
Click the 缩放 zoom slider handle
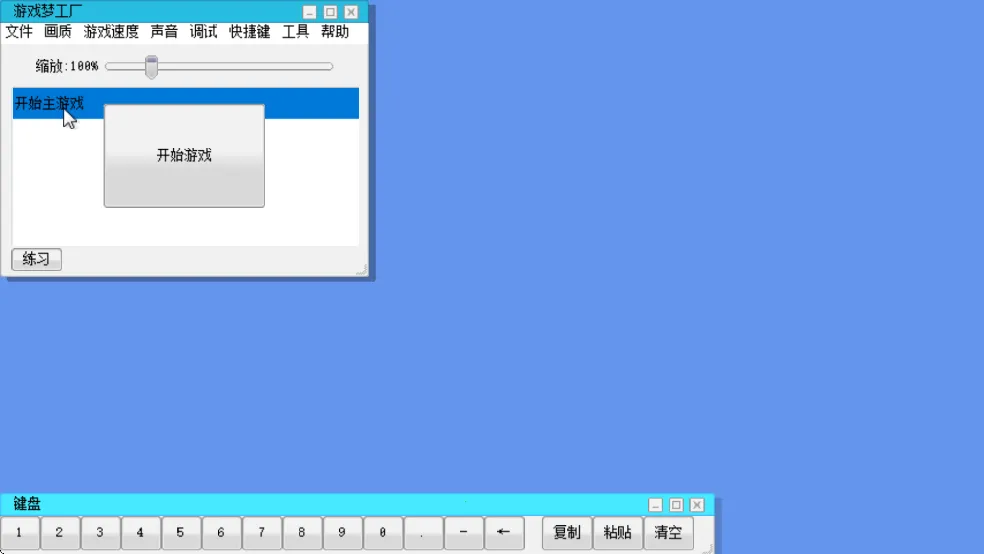point(151,67)
